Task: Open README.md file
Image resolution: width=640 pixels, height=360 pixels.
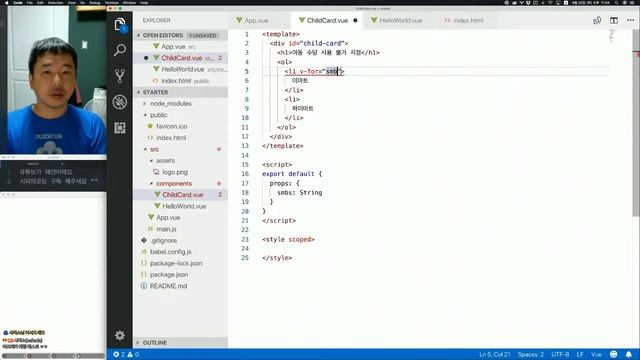Action: [x=168, y=286]
